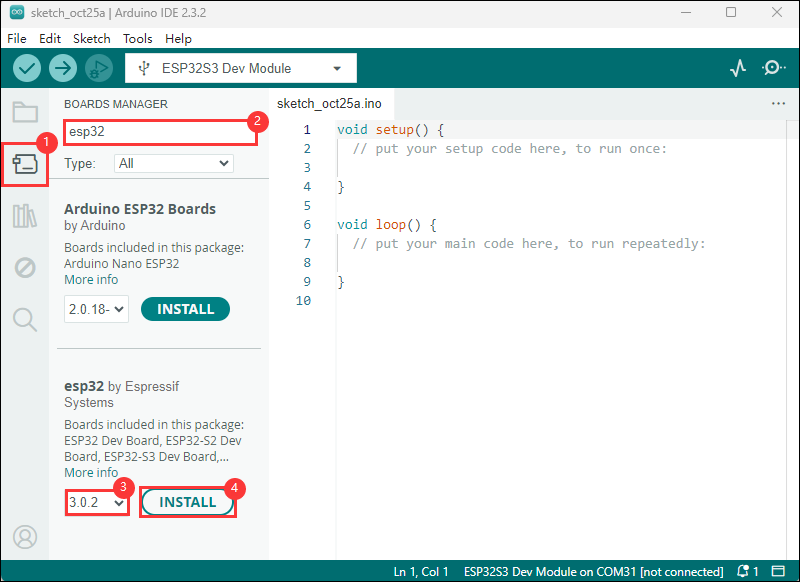The width and height of the screenshot is (800, 582).
Task: Minimize the Arduino IDE window
Action: pos(686,12)
